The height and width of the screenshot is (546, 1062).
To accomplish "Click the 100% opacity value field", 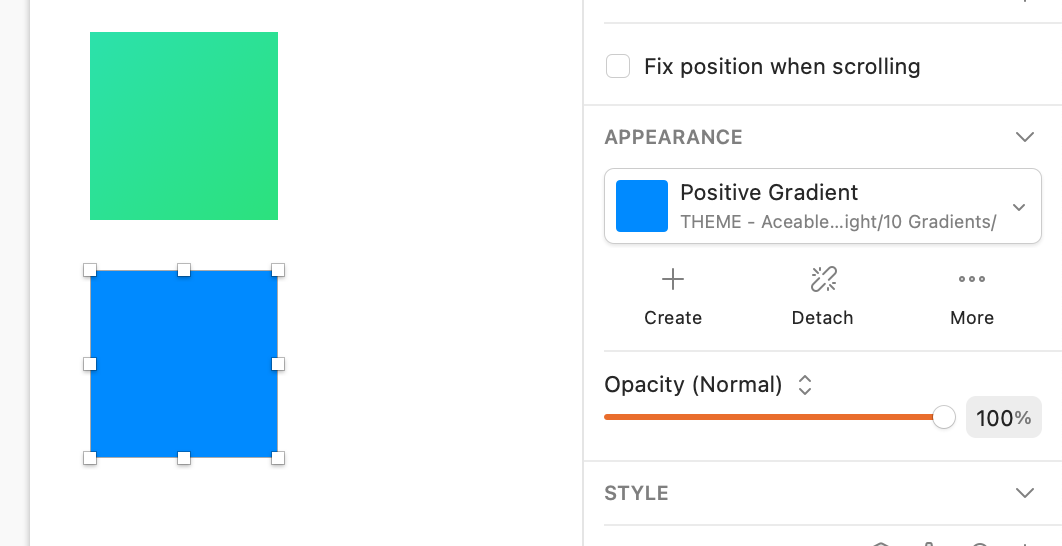I will pos(1003,418).
